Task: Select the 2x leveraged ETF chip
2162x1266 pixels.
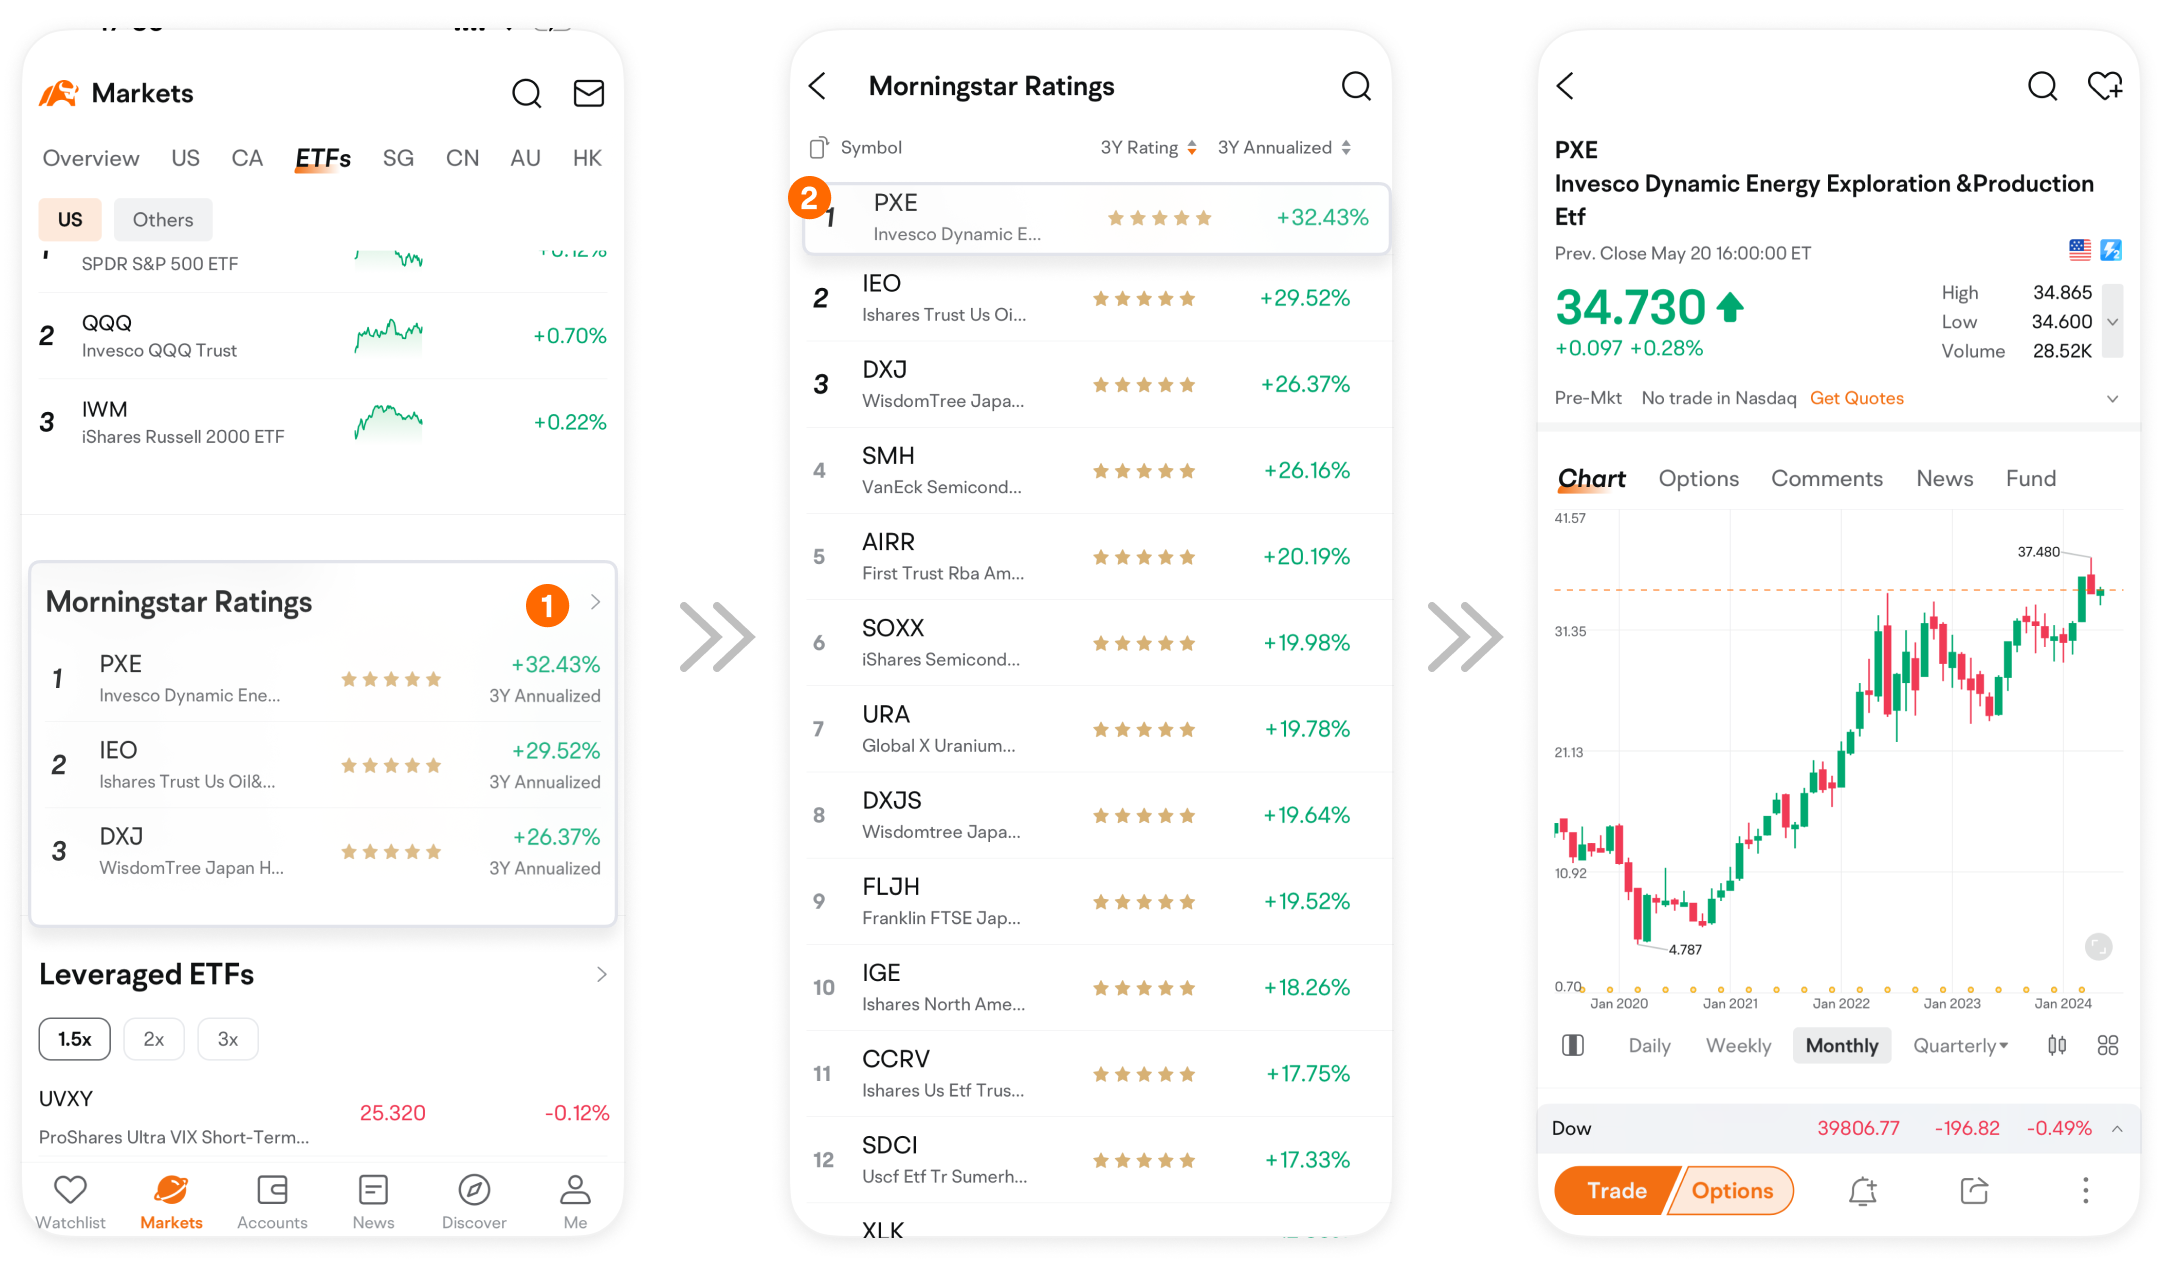Action: pos(154,1039)
